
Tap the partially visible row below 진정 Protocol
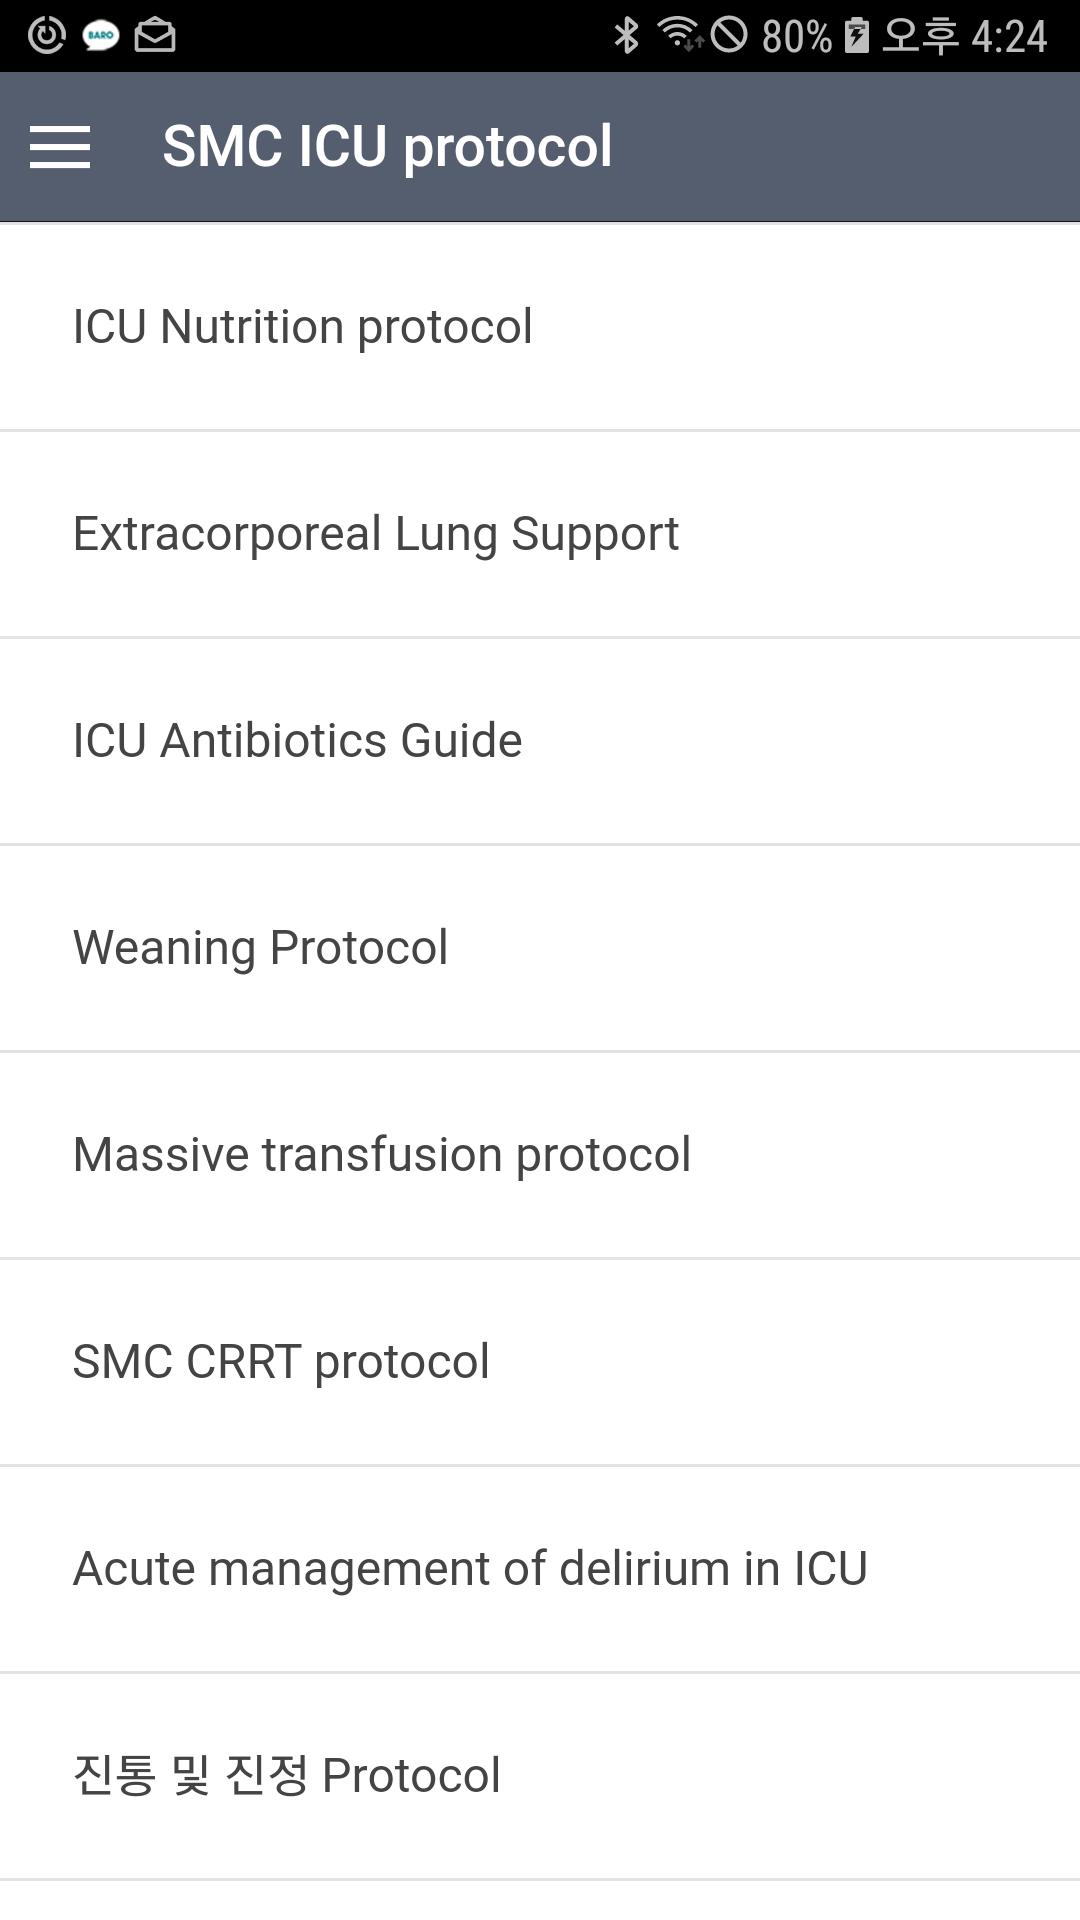pyautogui.click(x=540, y=1901)
